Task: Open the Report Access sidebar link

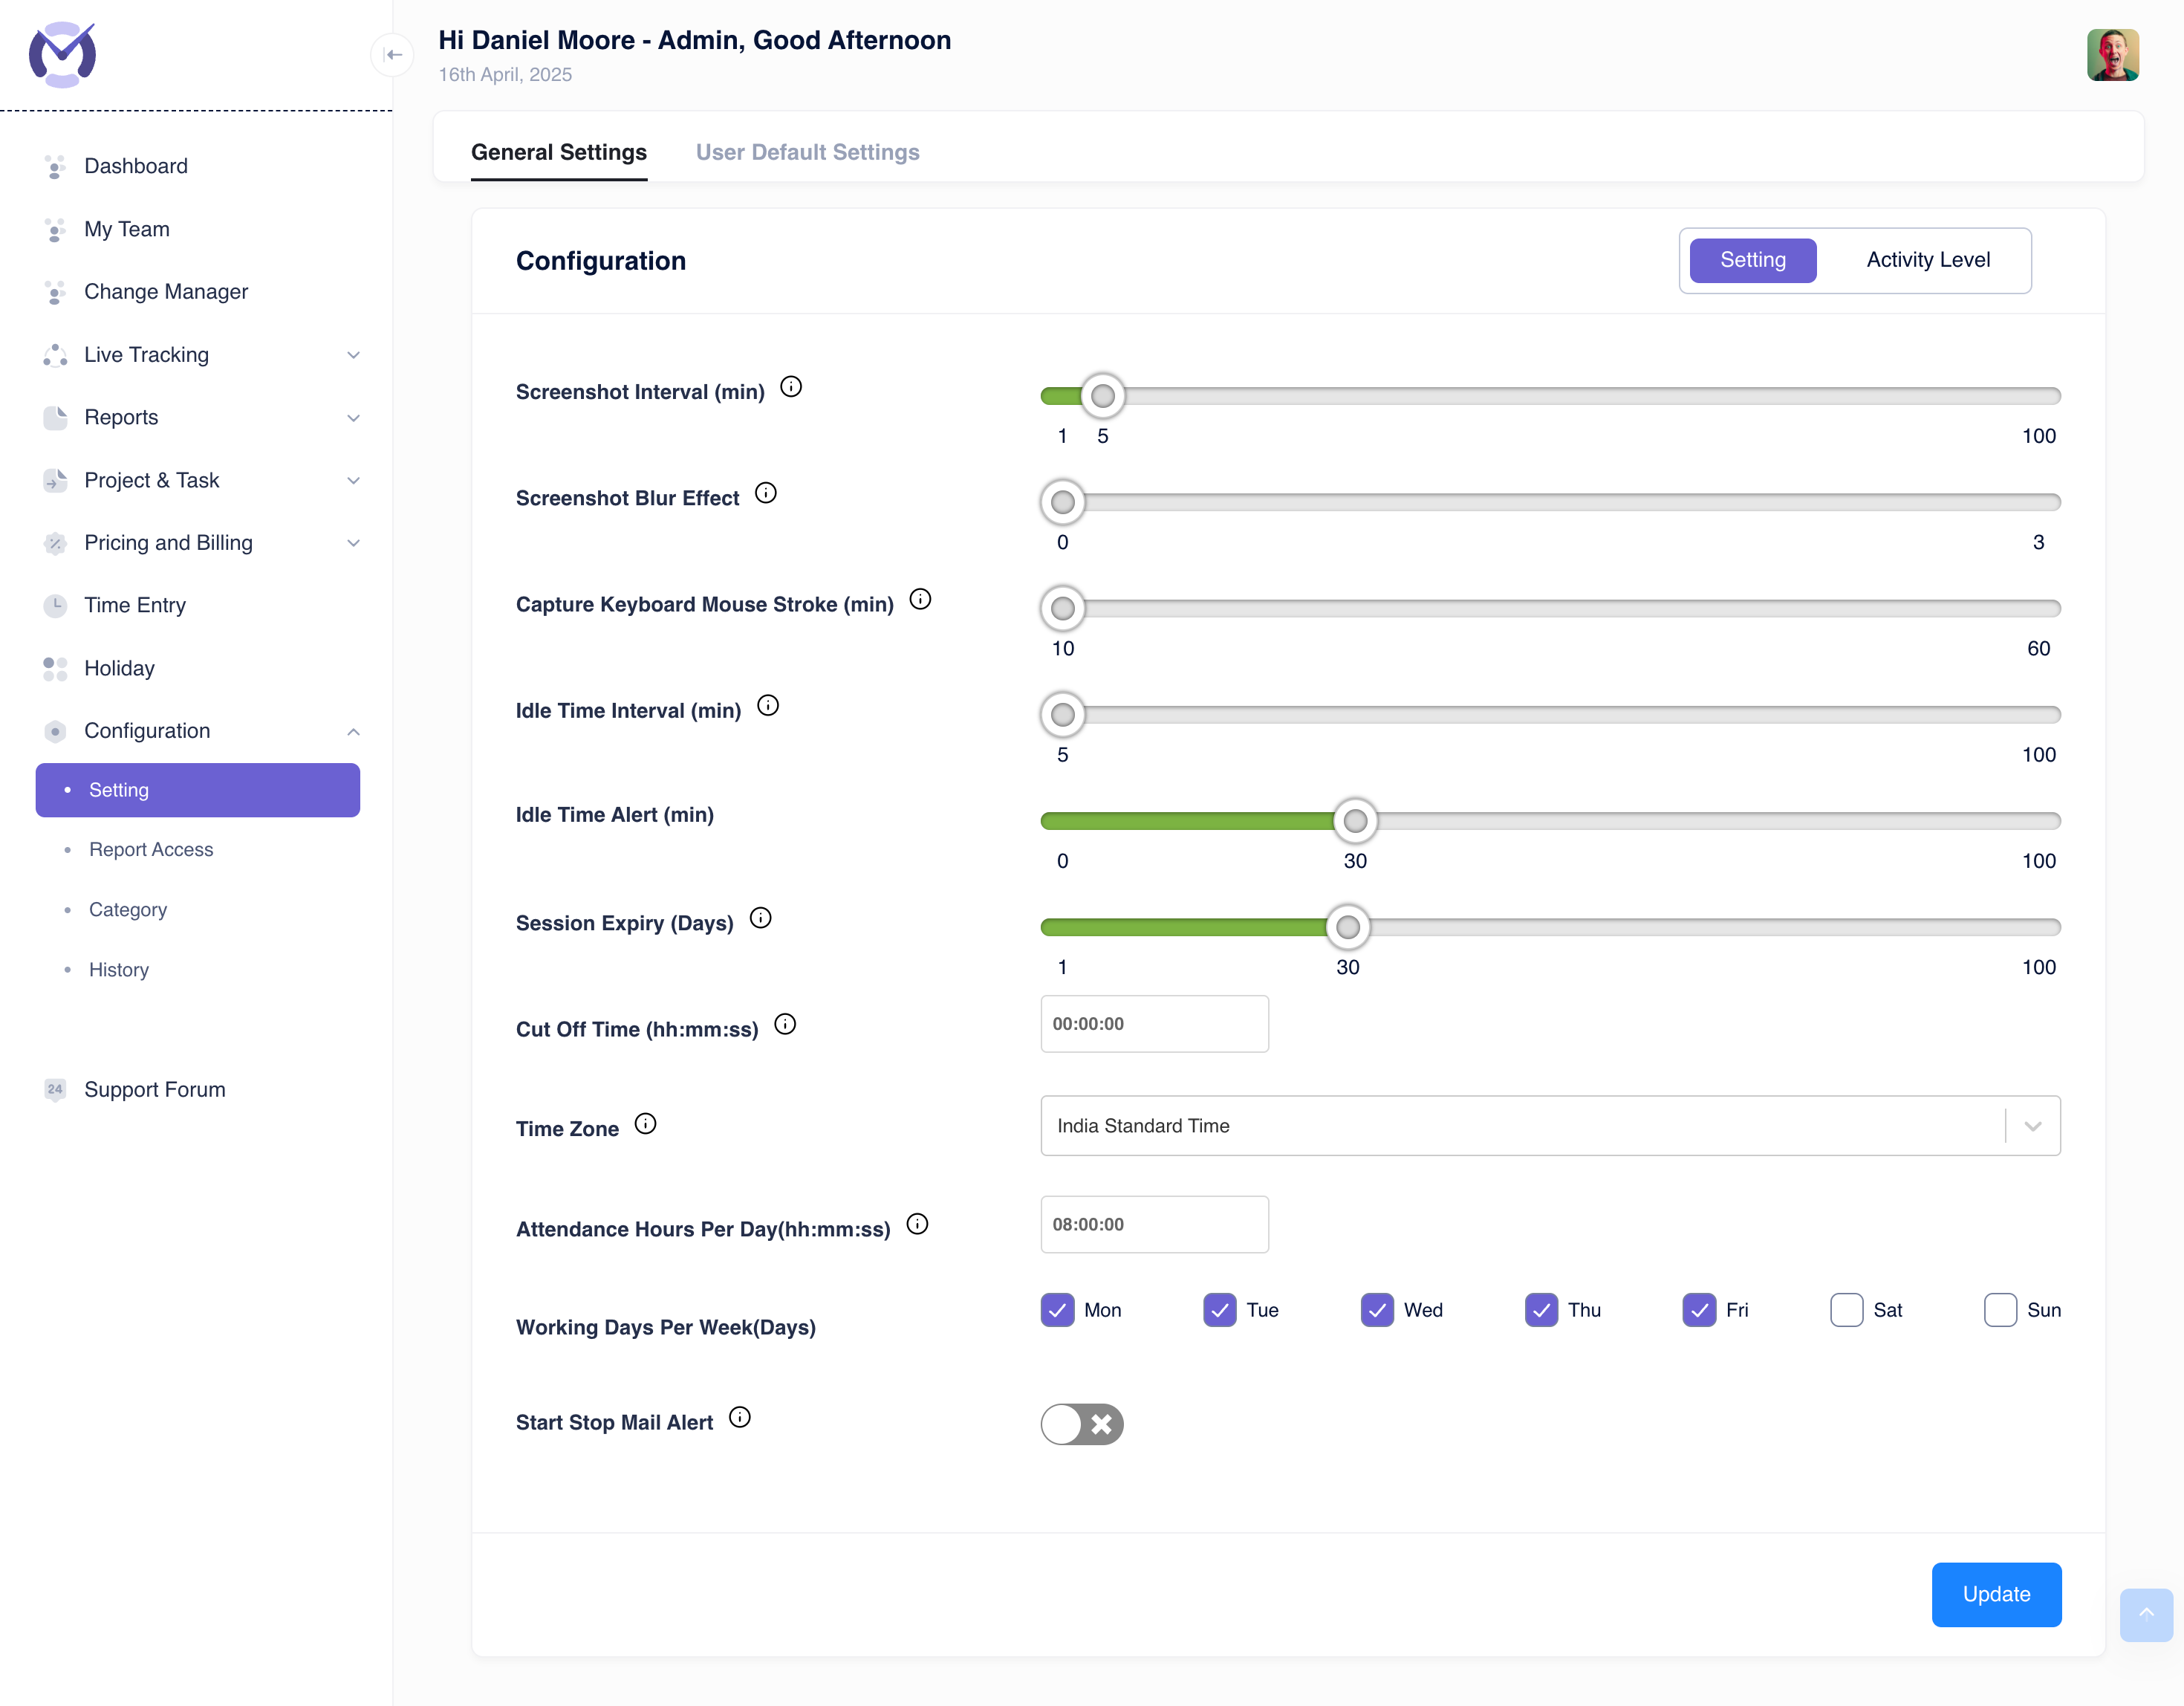Action: pyautogui.click(x=151, y=849)
